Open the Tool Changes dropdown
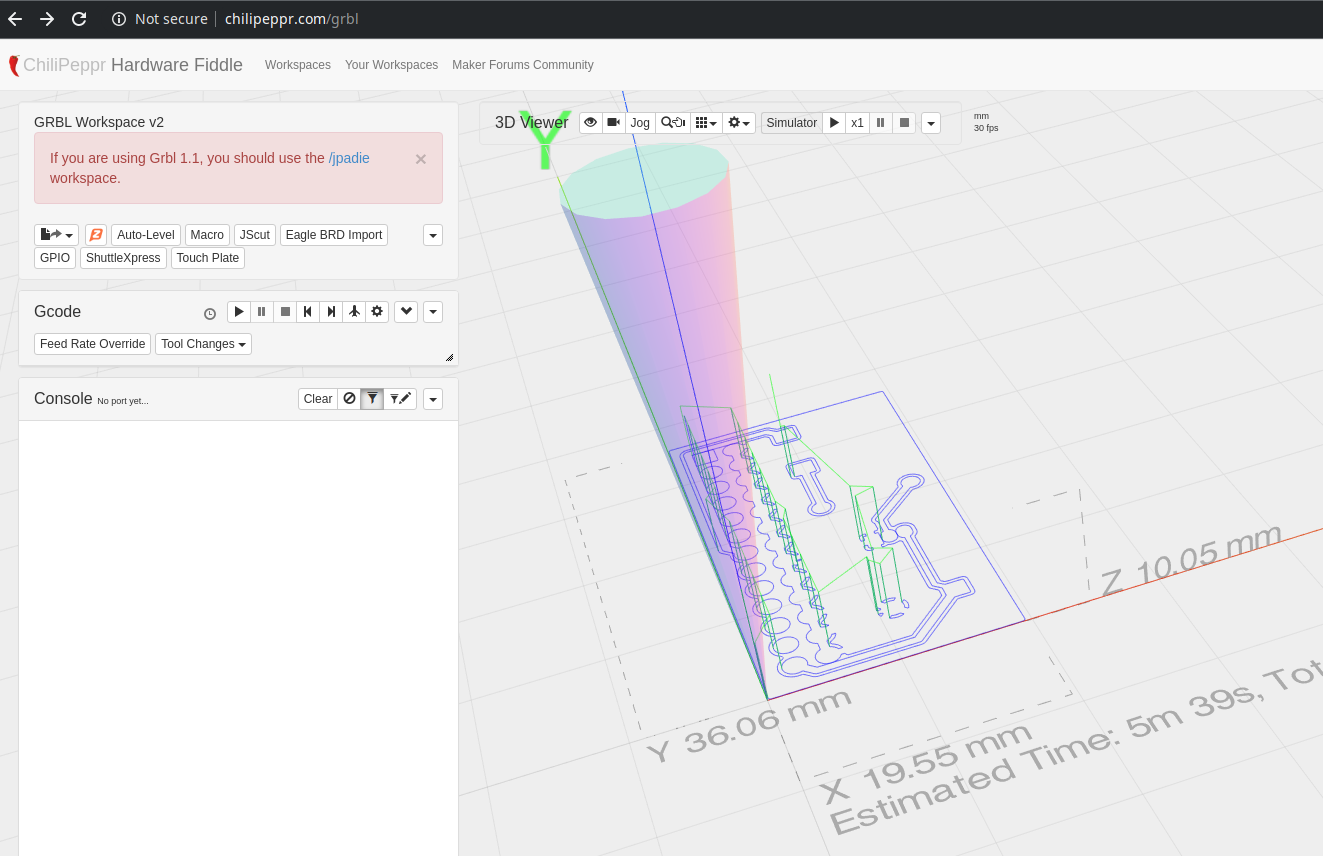The image size is (1323, 856). 203,344
